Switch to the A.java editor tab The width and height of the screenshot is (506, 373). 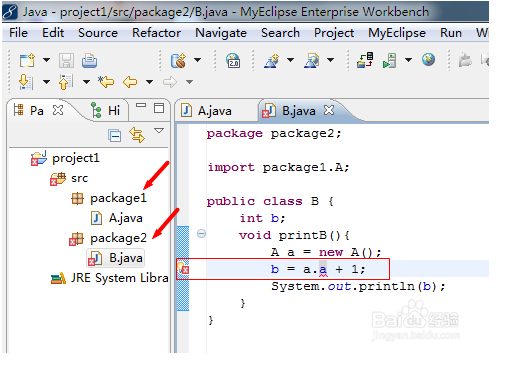(206, 111)
